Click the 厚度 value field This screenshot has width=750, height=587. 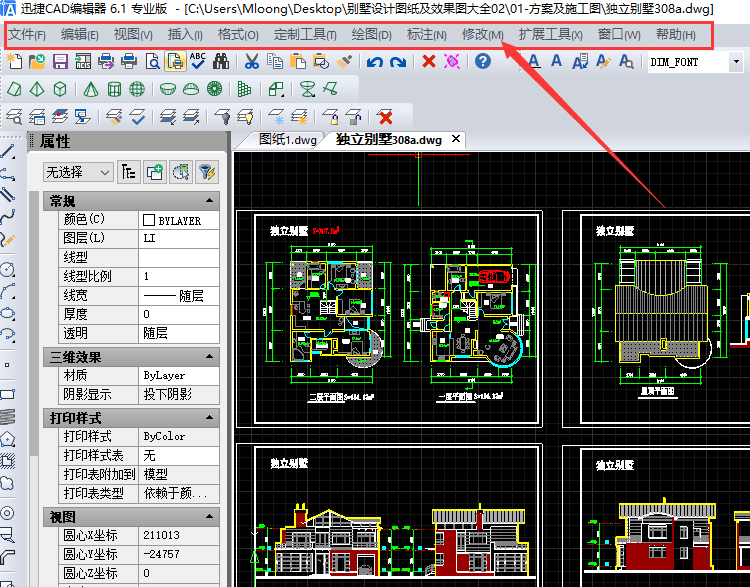click(179, 314)
